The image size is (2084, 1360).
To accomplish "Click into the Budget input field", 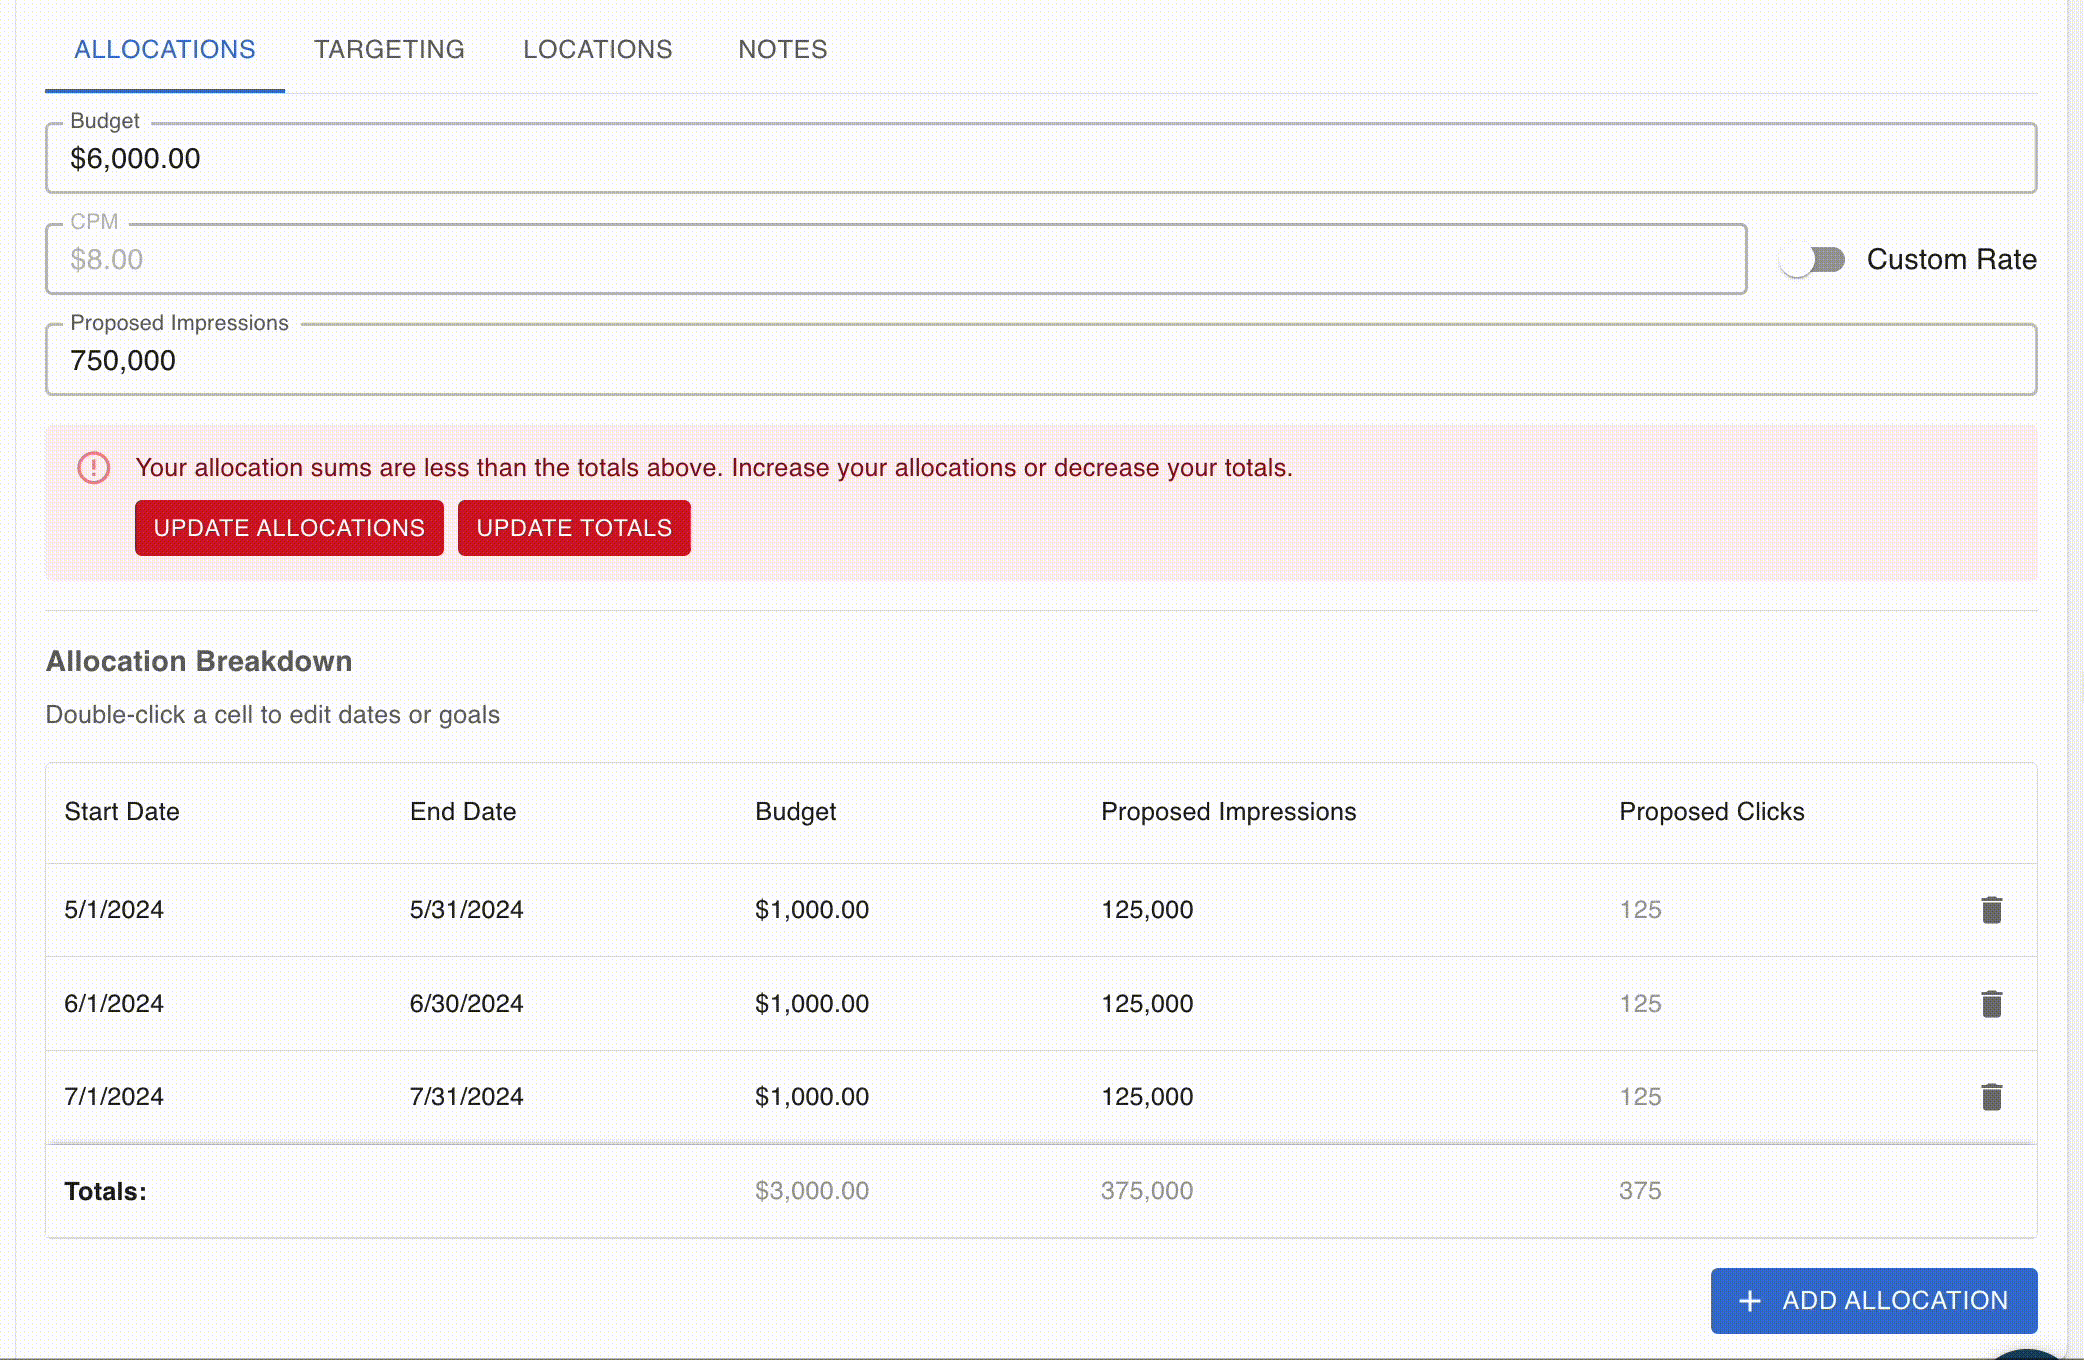I will coord(1040,159).
